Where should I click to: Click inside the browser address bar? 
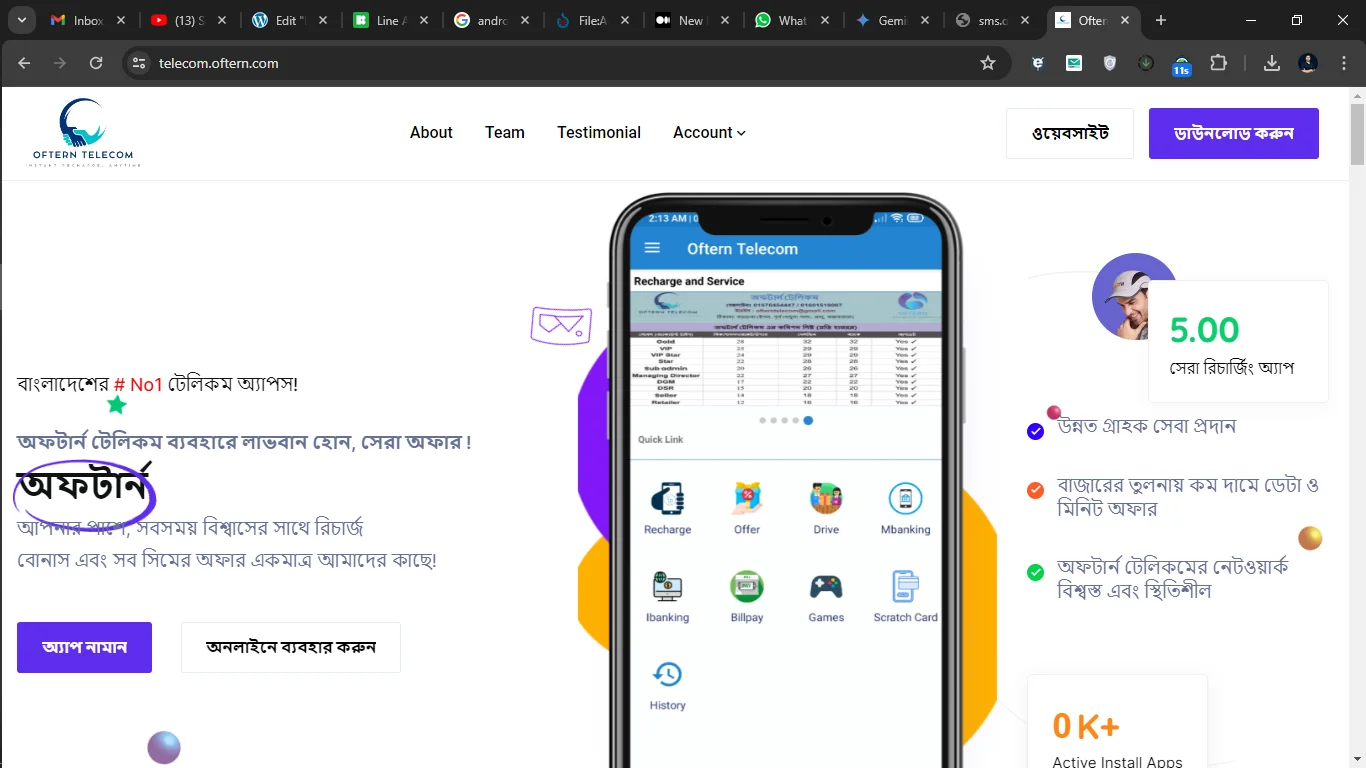point(400,62)
